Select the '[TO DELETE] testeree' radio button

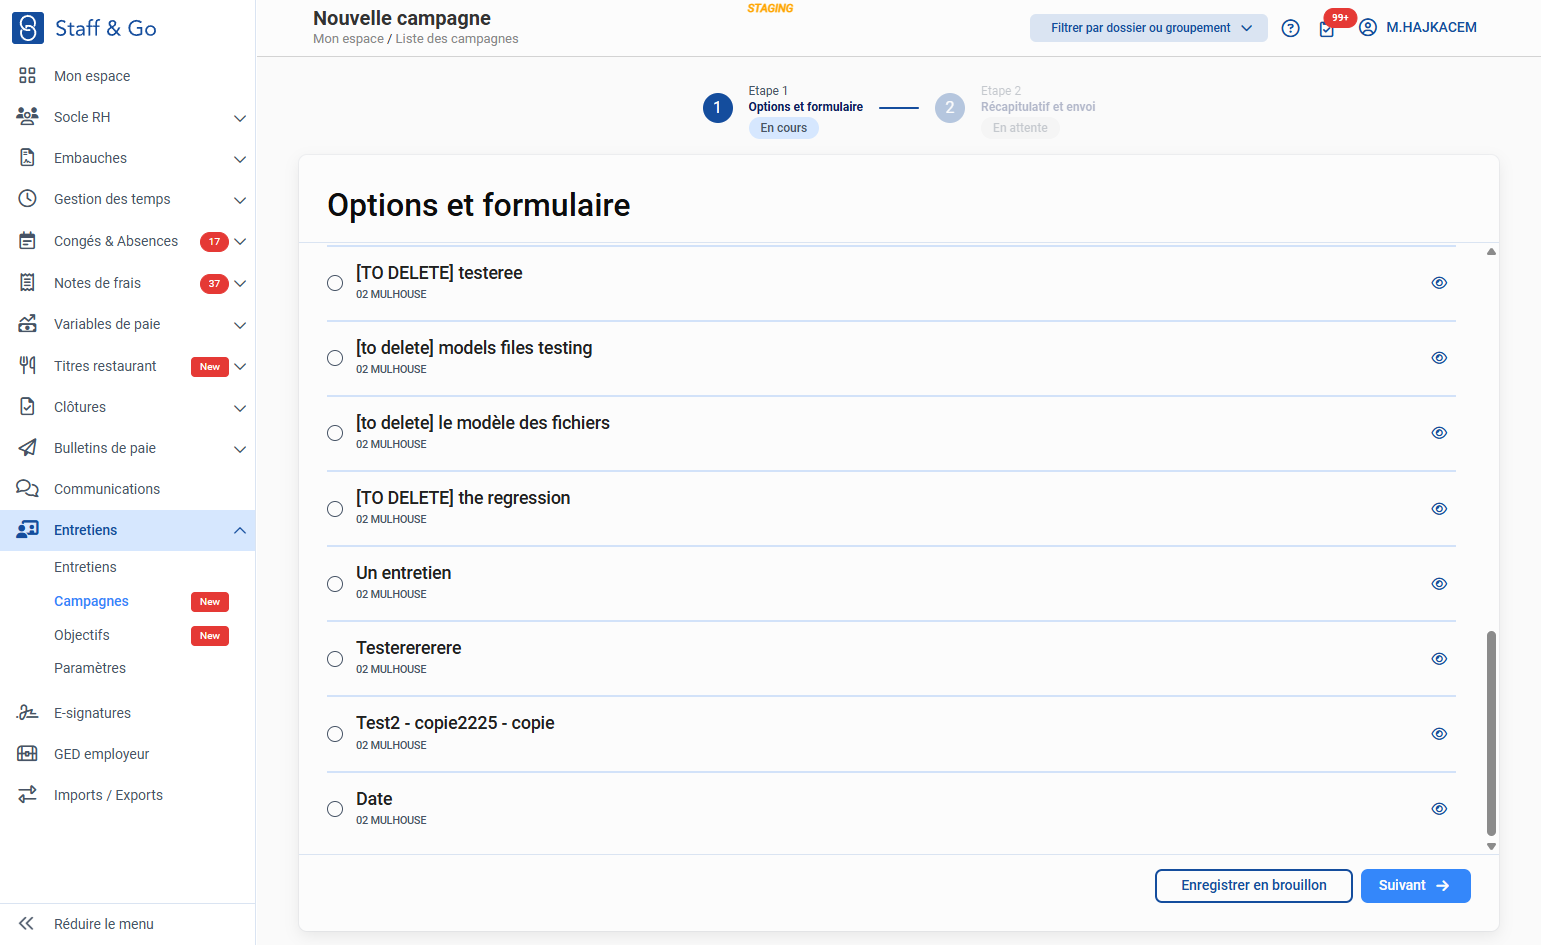[335, 283]
